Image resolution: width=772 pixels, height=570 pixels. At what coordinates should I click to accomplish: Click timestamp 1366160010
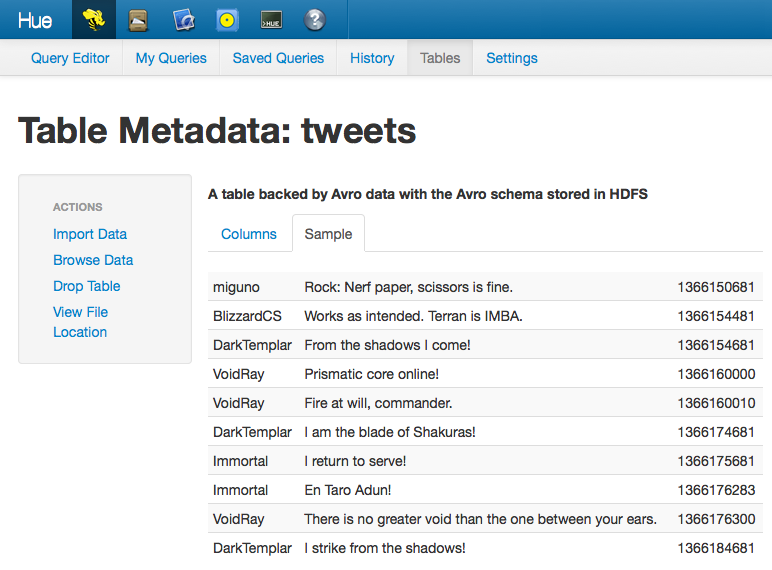click(716, 403)
